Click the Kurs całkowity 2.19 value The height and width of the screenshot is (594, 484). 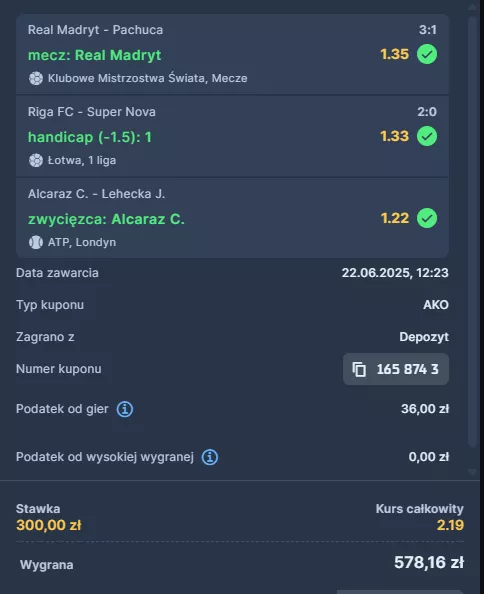(x=450, y=525)
